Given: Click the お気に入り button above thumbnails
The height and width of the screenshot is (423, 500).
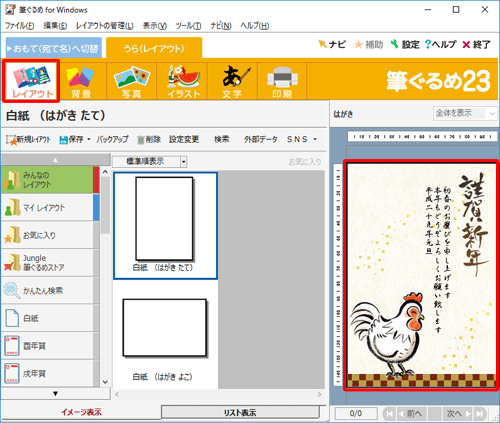Looking at the screenshot, I should click(x=305, y=162).
